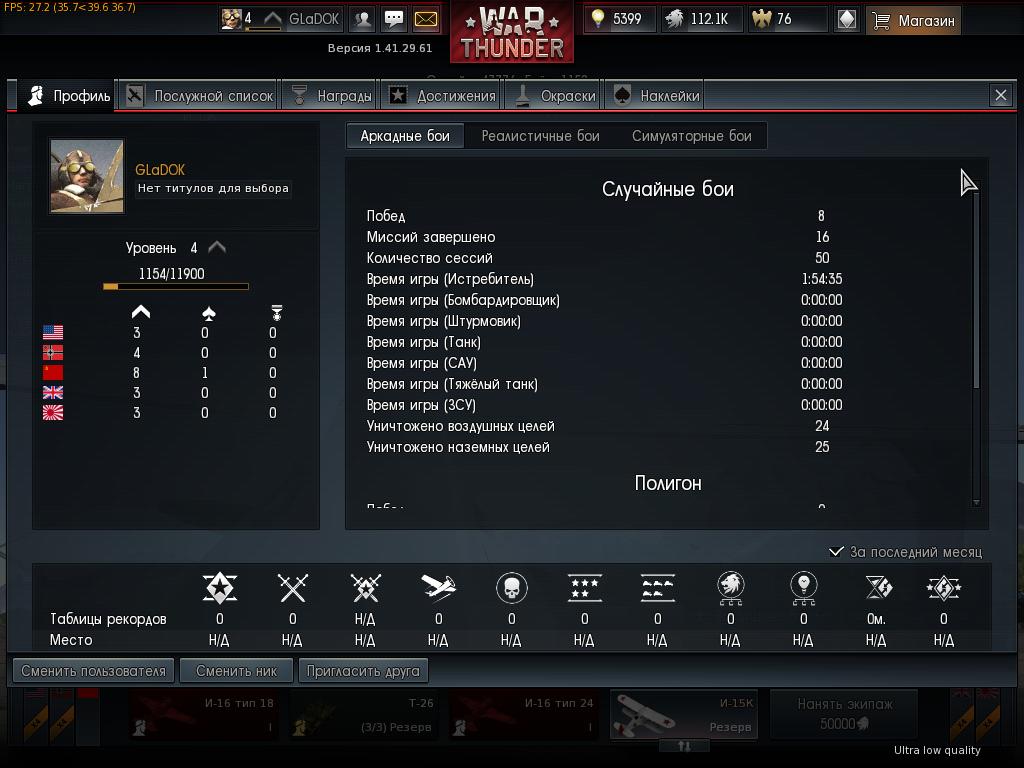Image resolution: width=1024 pixels, height=768 pixels.
Task: Expand the level chevron next to Уровень 4
Action: 217,248
